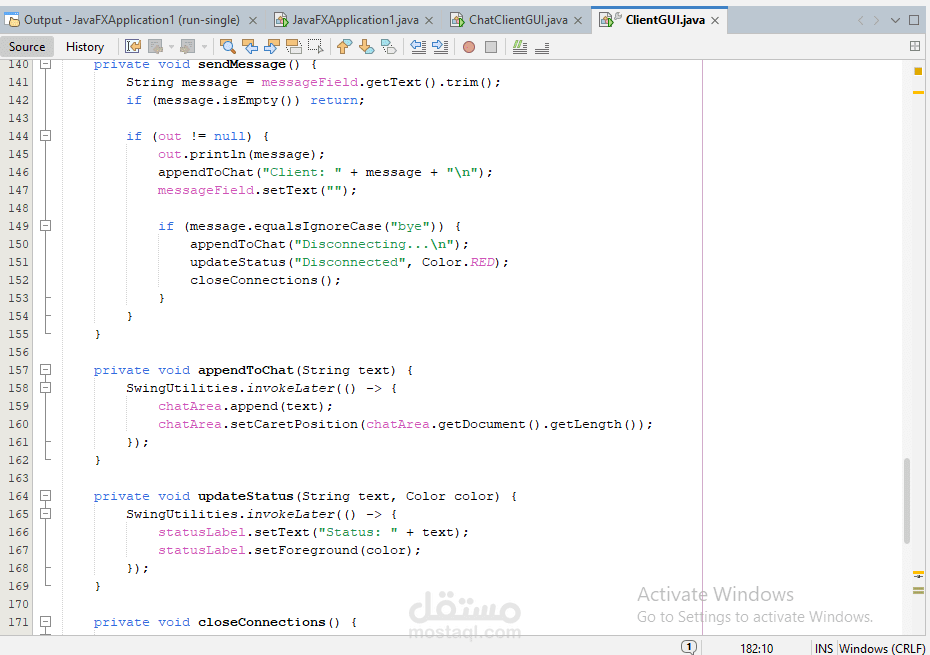This screenshot has height=655, width=930.
Task: Click Color.RED on line 151
Action: pos(458,262)
